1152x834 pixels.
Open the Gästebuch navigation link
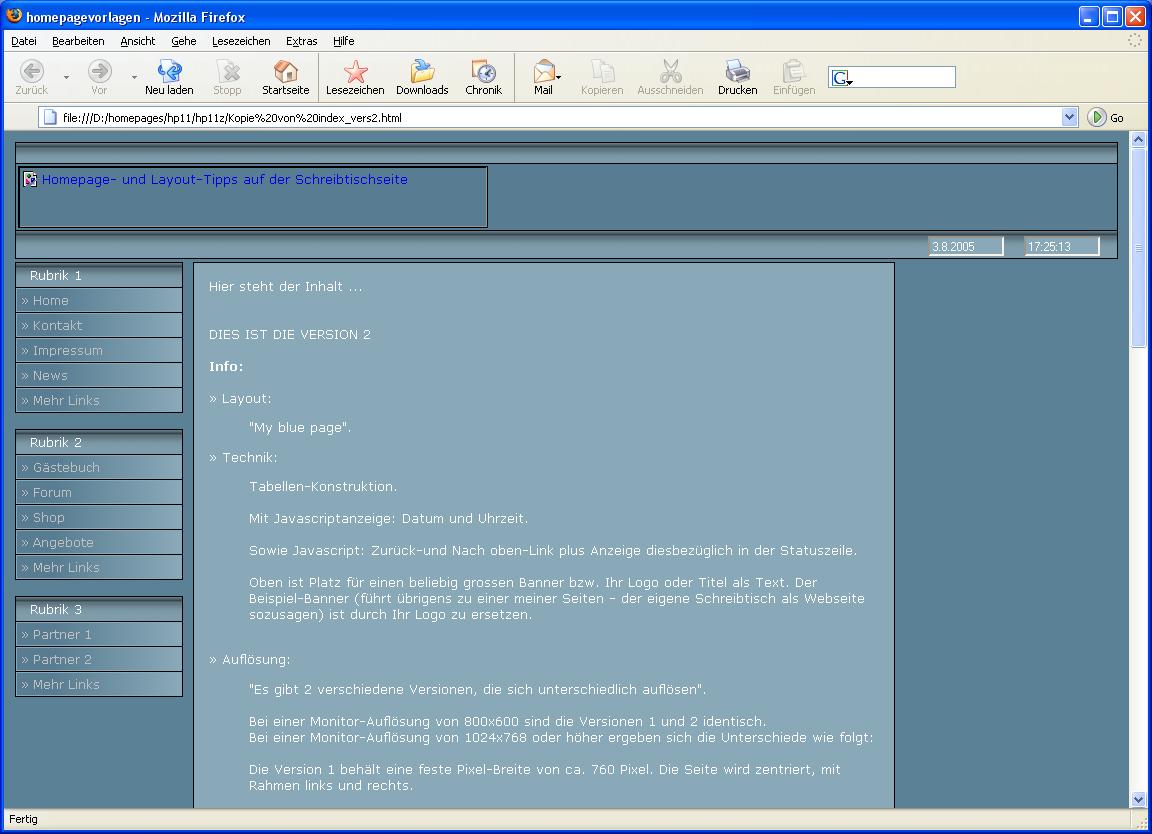coord(66,467)
